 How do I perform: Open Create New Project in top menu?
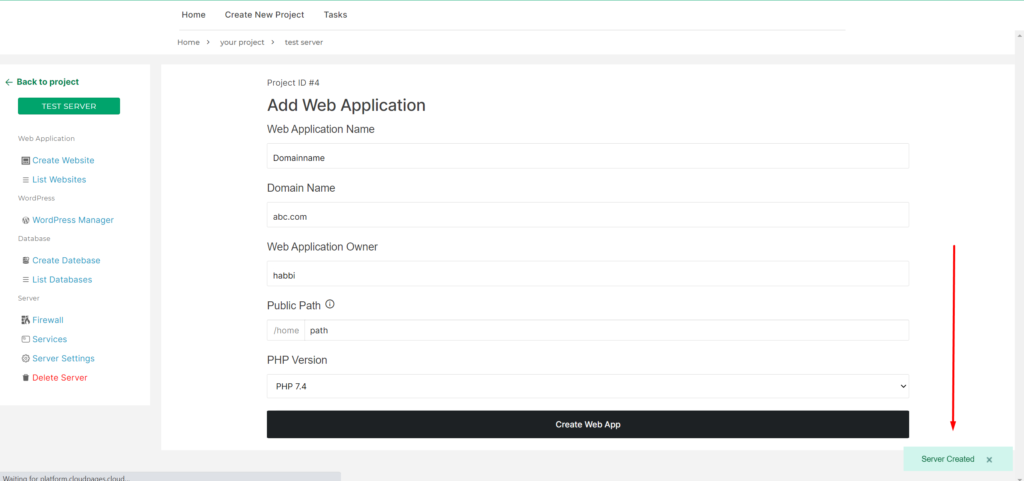coord(264,14)
